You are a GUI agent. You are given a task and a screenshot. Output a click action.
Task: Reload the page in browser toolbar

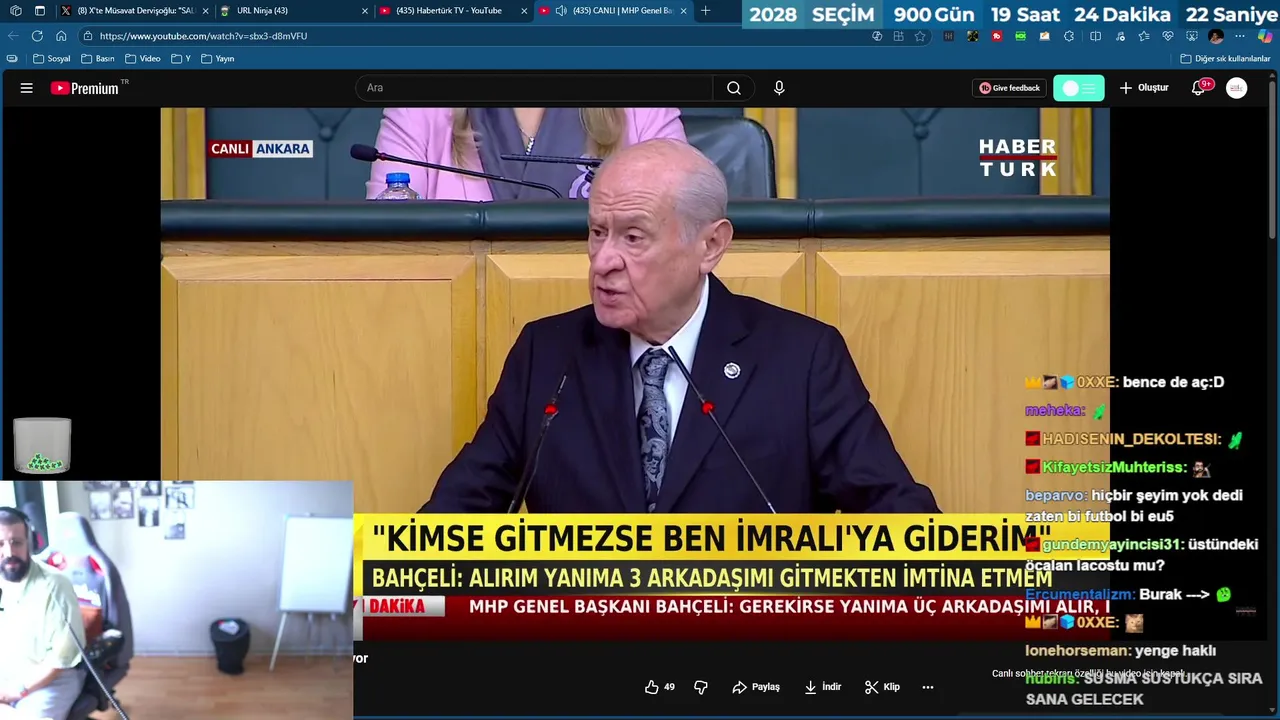tap(37, 36)
